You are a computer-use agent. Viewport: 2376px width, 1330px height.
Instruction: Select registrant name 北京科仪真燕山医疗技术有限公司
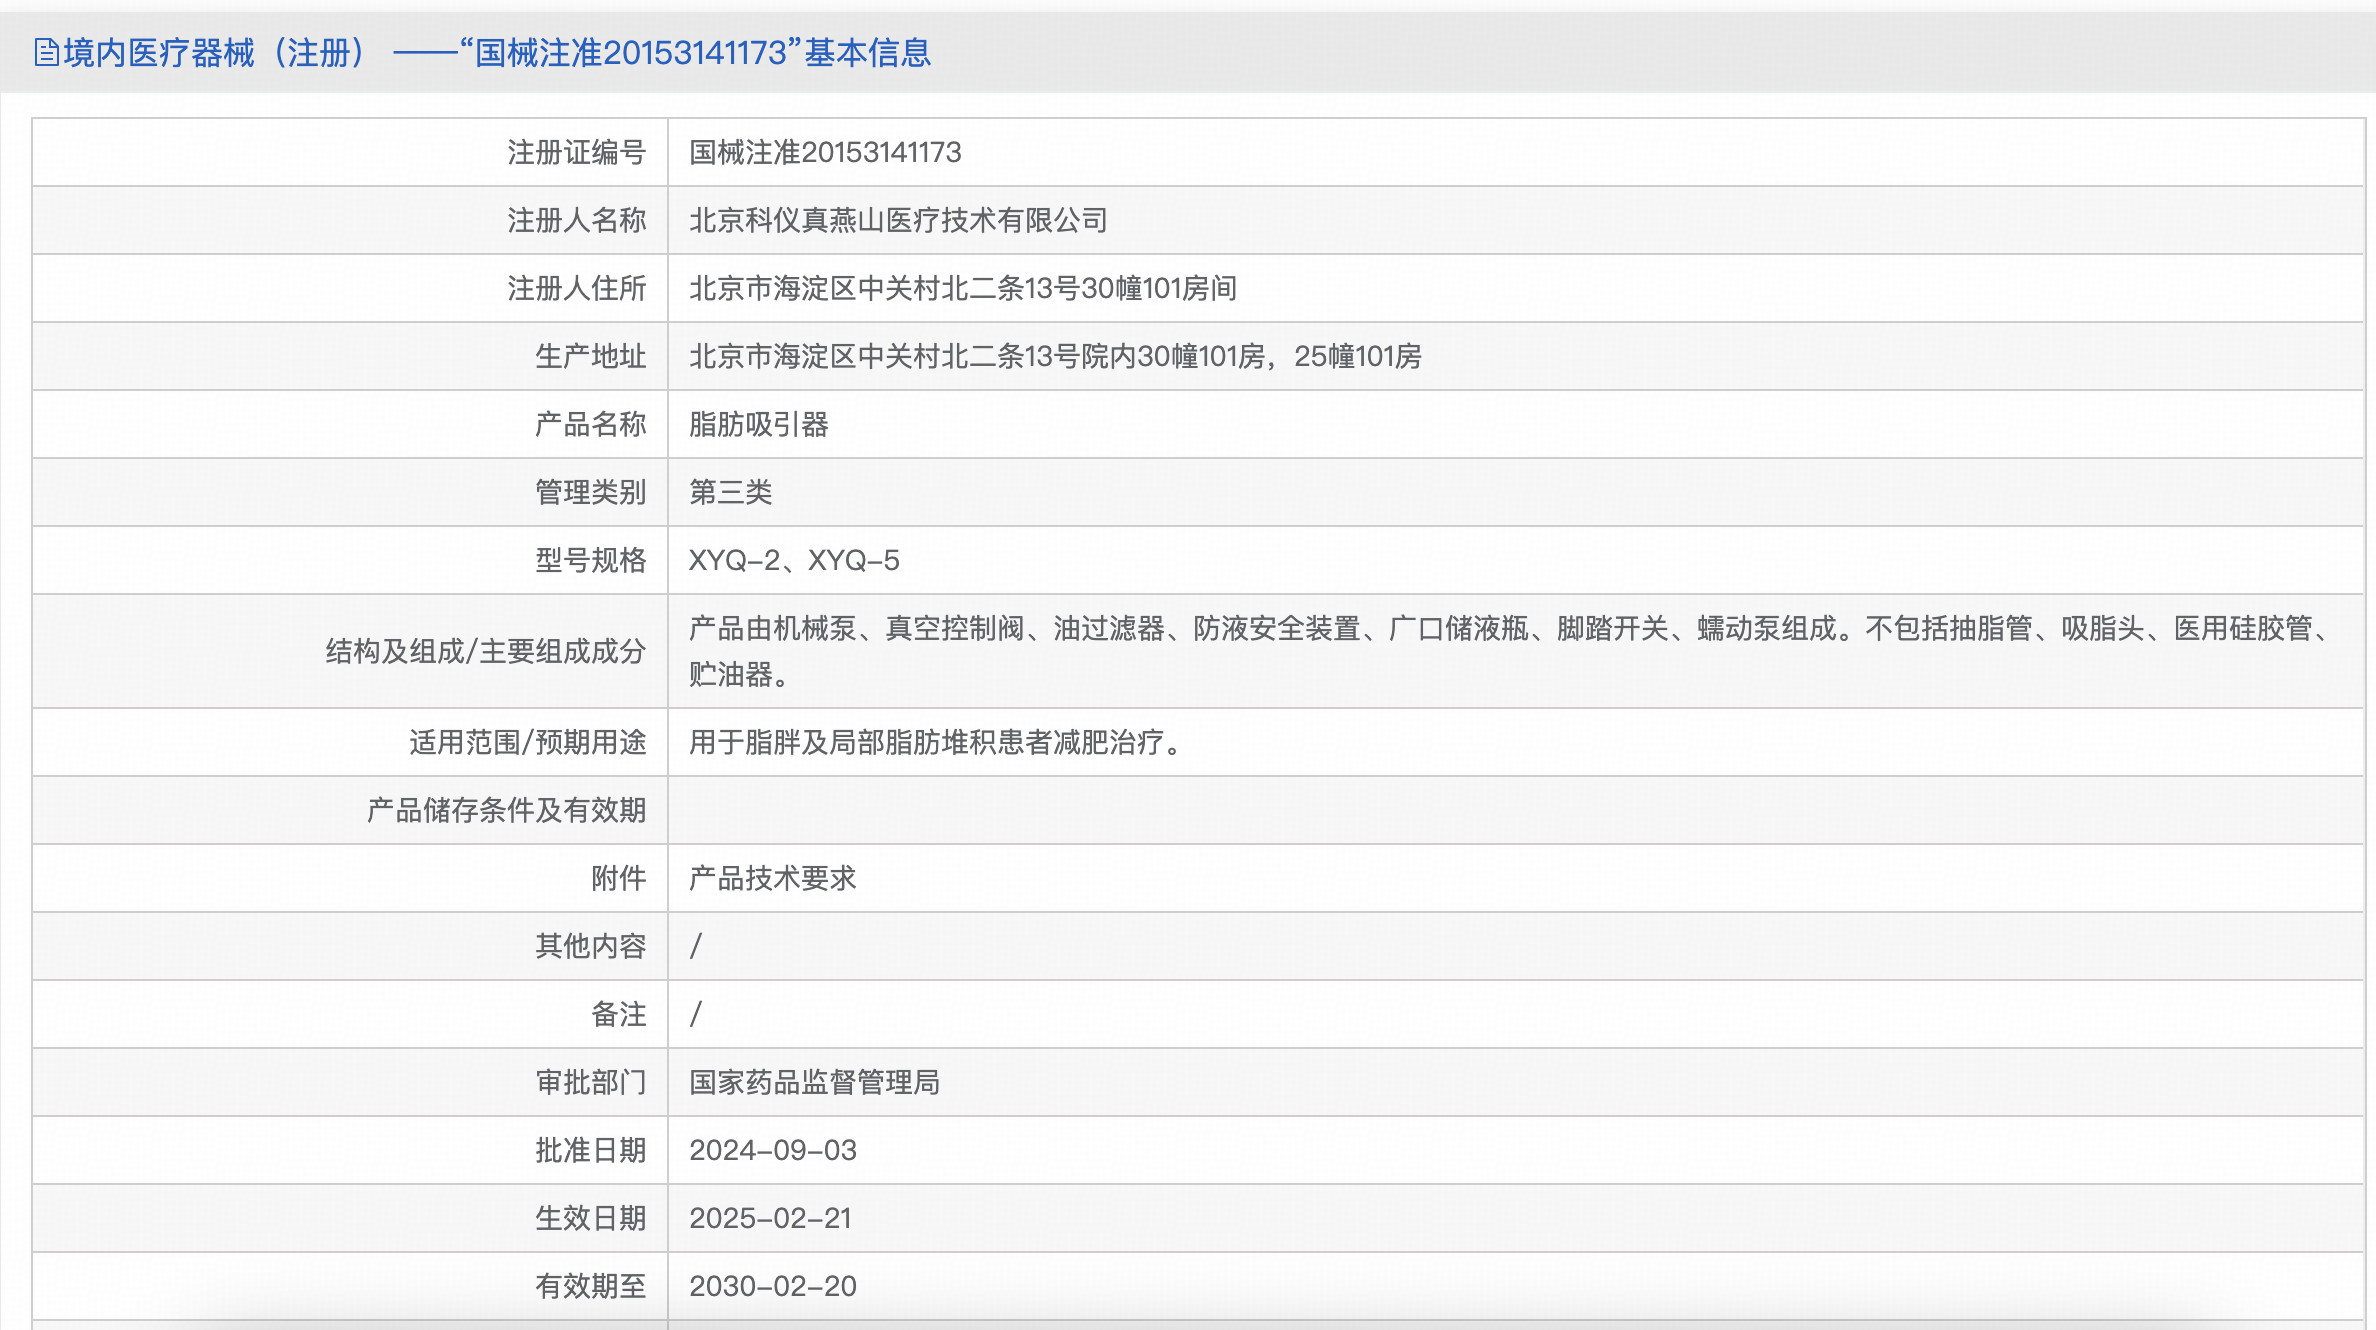[x=898, y=220]
